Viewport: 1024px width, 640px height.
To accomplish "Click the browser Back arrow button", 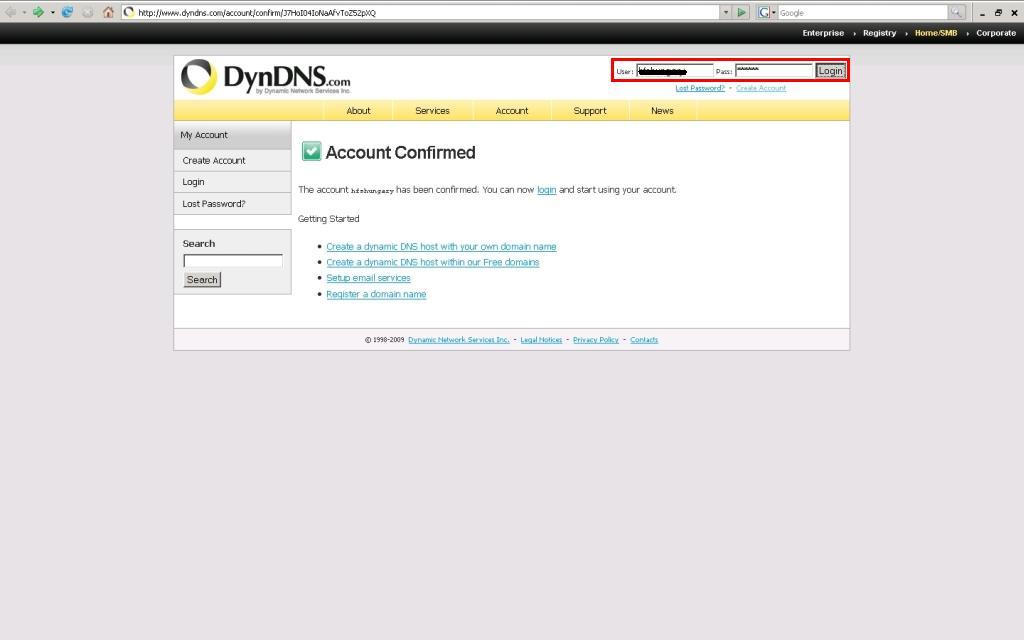I will point(10,12).
